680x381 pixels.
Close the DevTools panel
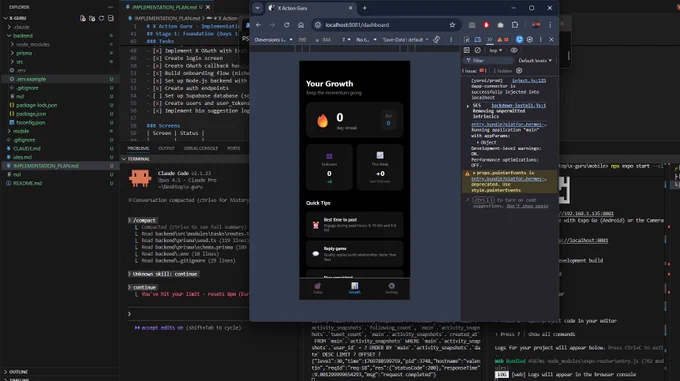coord(551,39)
